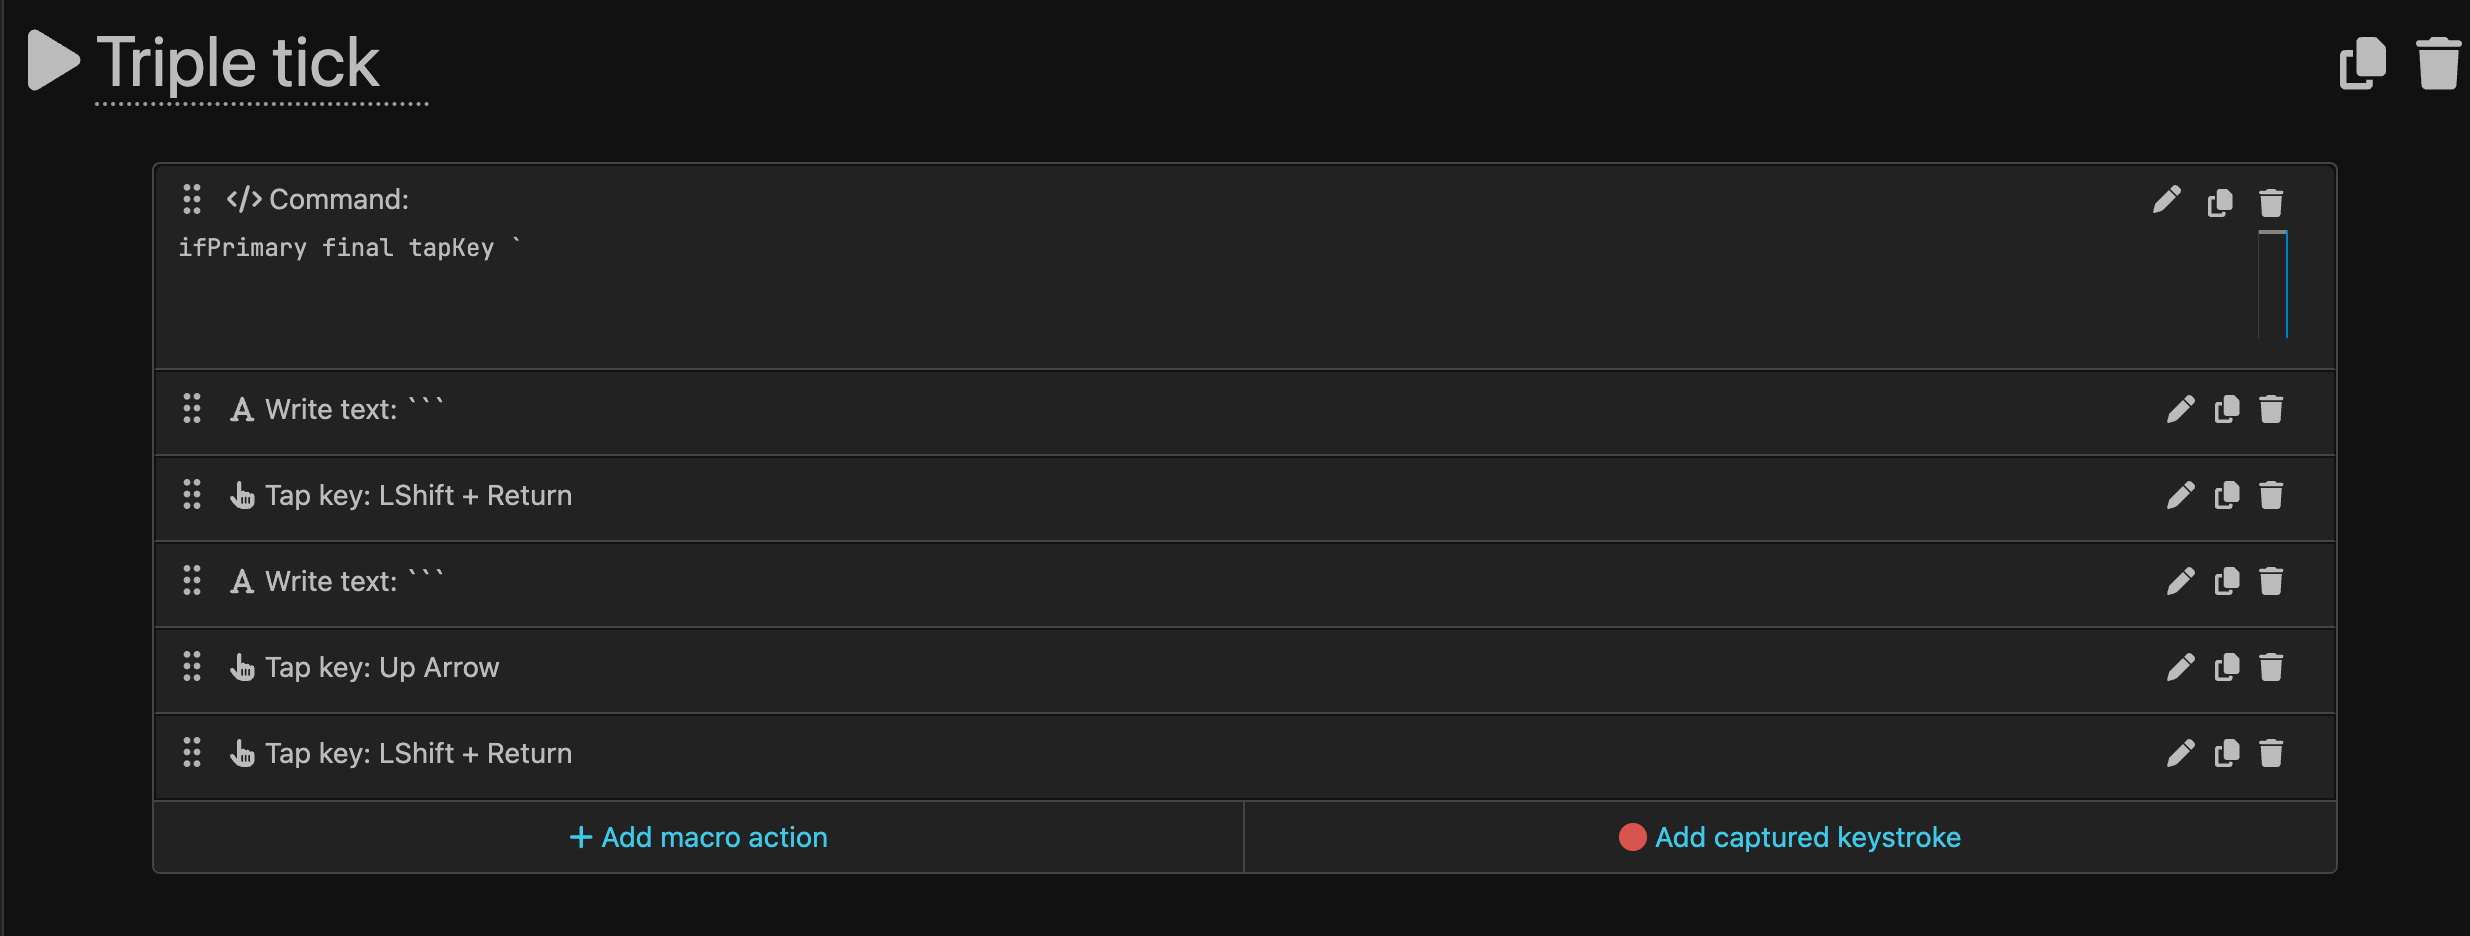The image size is (2470, 936).
Task: Delete the last LShift + Return action
Action: pyautogui.click(x=2271, y=754)
